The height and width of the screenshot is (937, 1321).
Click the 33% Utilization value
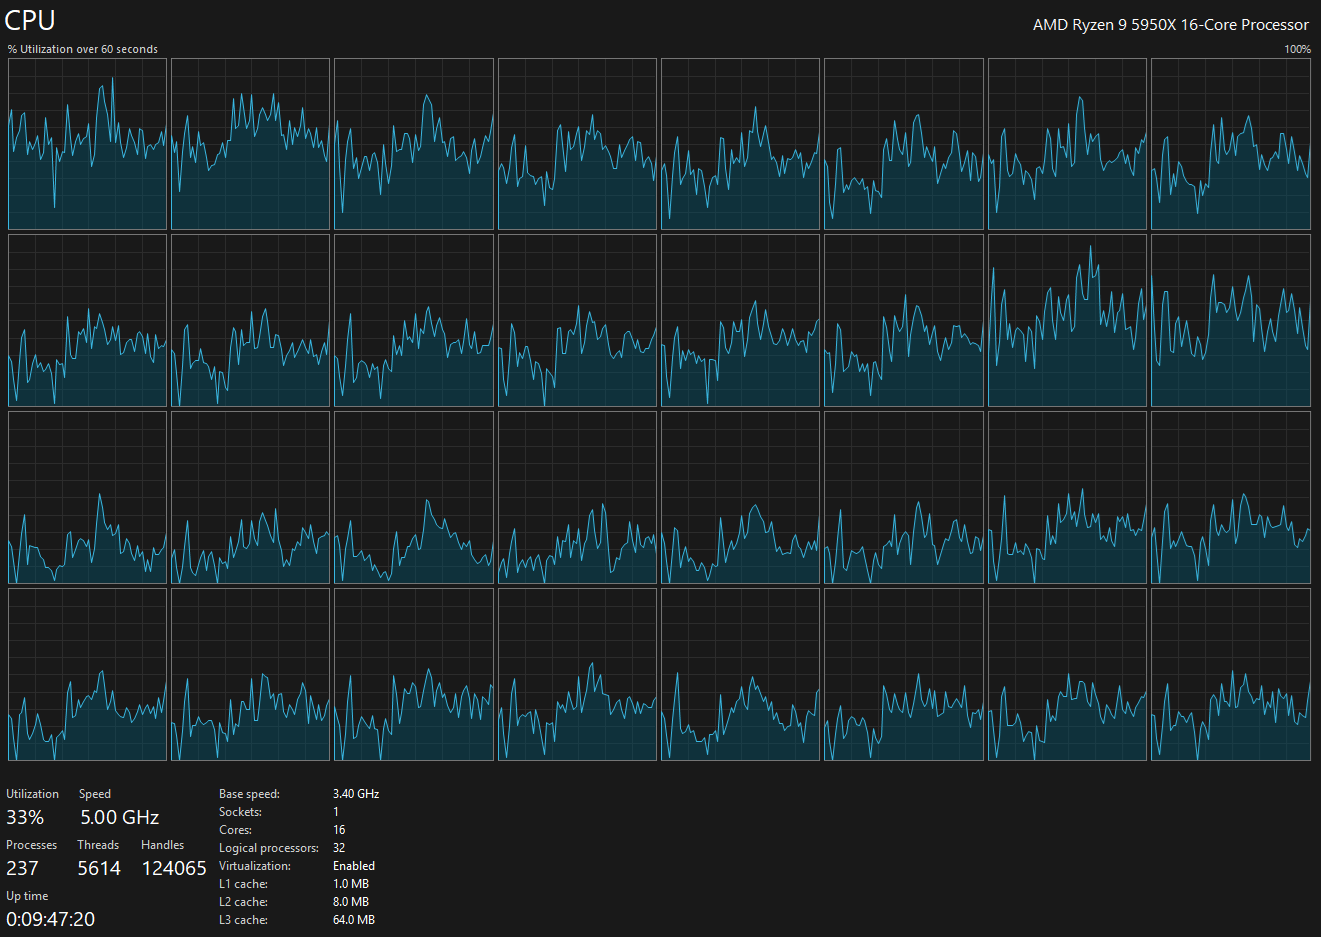tap(25, 817)
